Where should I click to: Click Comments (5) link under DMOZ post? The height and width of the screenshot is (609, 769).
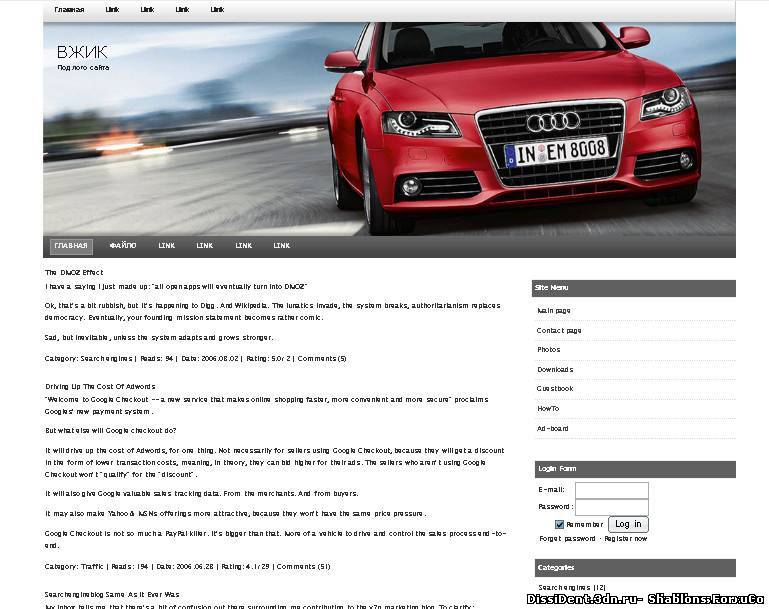coord(322,358)
